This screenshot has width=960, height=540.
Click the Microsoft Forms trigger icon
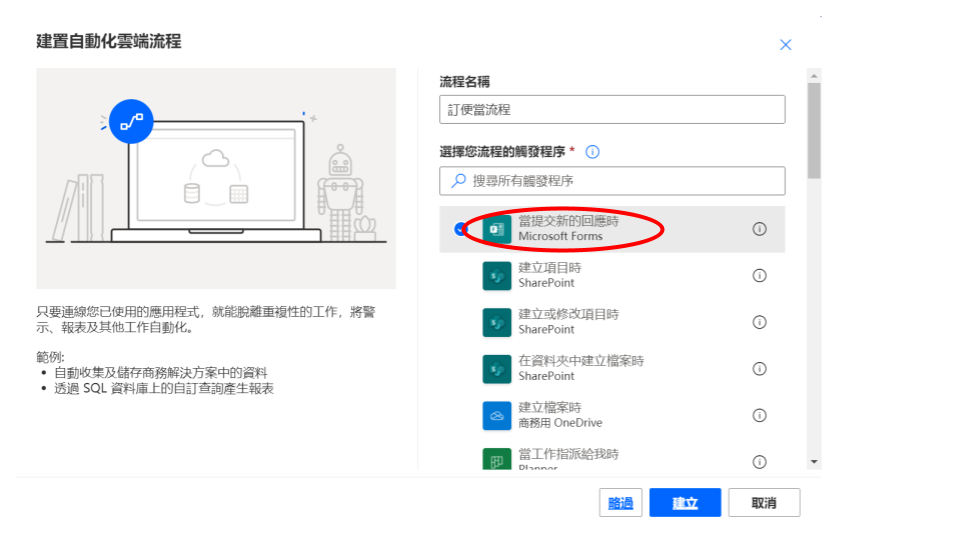point(497,229)
